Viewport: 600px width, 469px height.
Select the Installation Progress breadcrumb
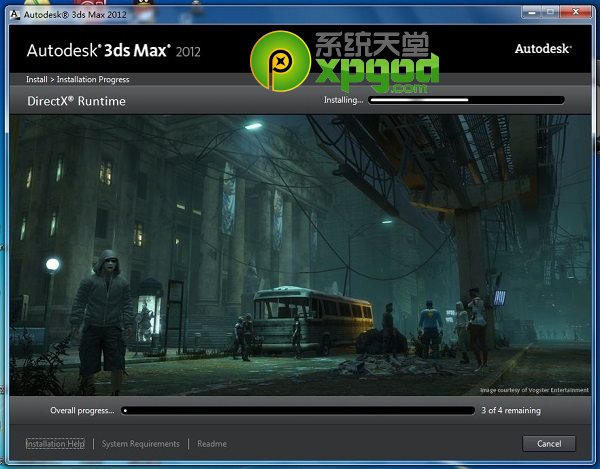94,80
